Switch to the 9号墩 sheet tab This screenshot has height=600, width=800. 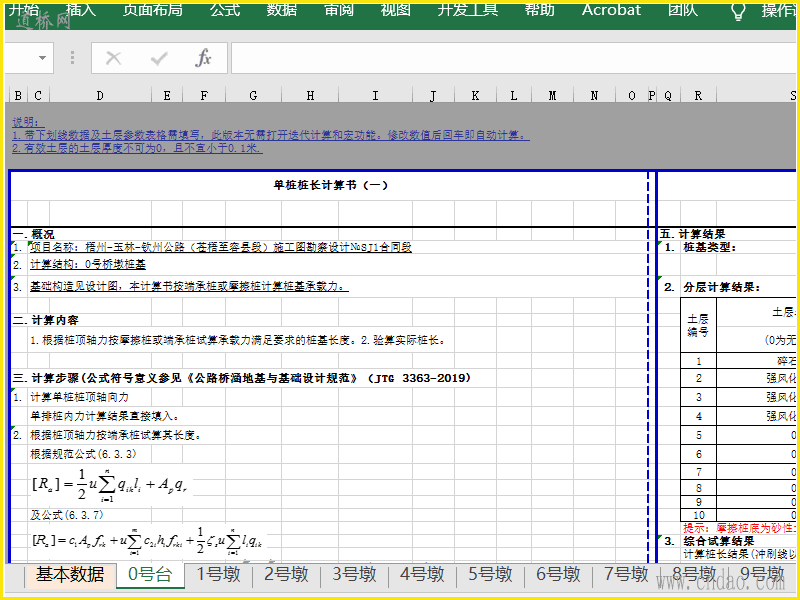click(762, 574)
